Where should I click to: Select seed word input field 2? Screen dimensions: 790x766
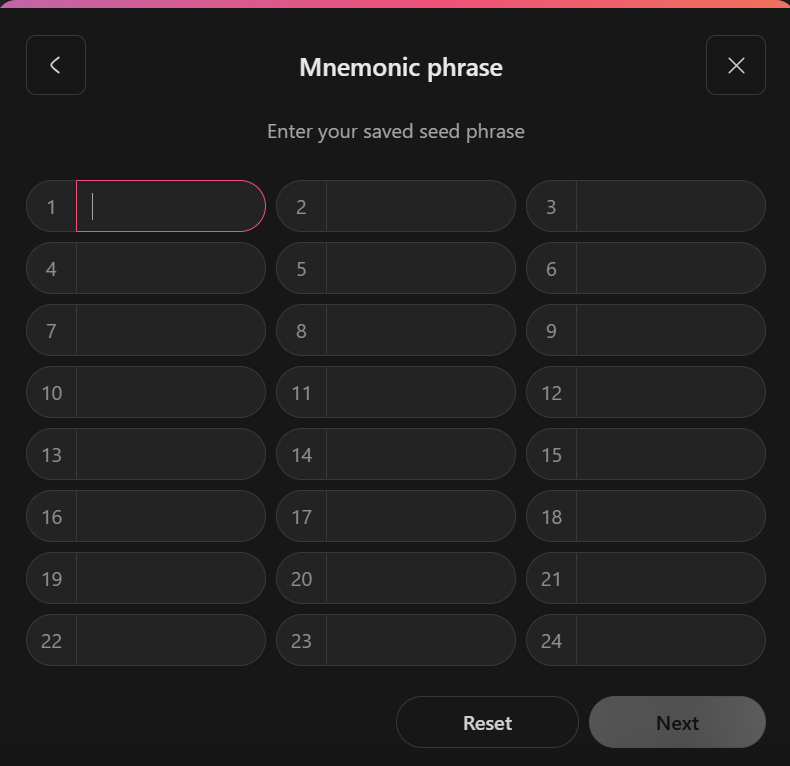[420, 207]
